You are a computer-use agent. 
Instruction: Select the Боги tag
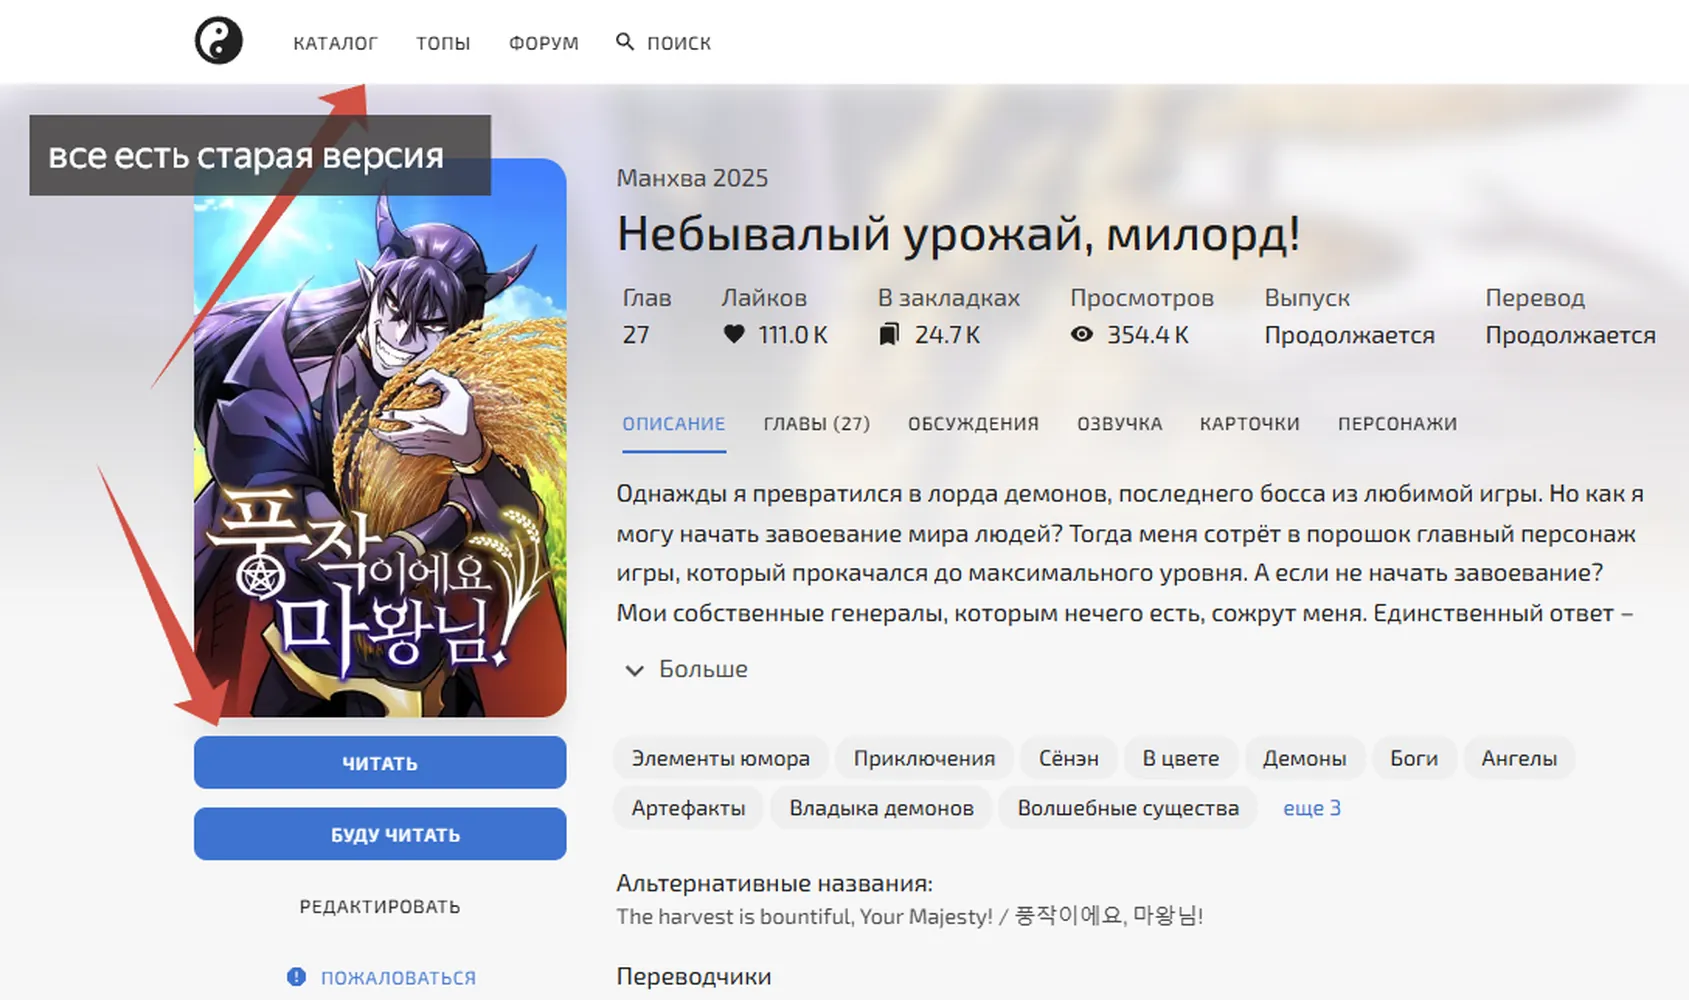point(1414,758)
